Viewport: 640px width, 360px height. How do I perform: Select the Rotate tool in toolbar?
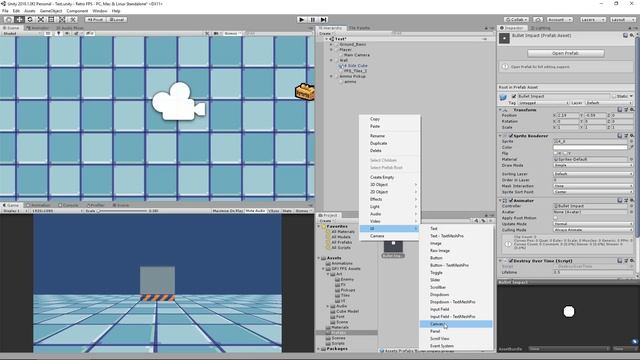(x=30, y=20)
